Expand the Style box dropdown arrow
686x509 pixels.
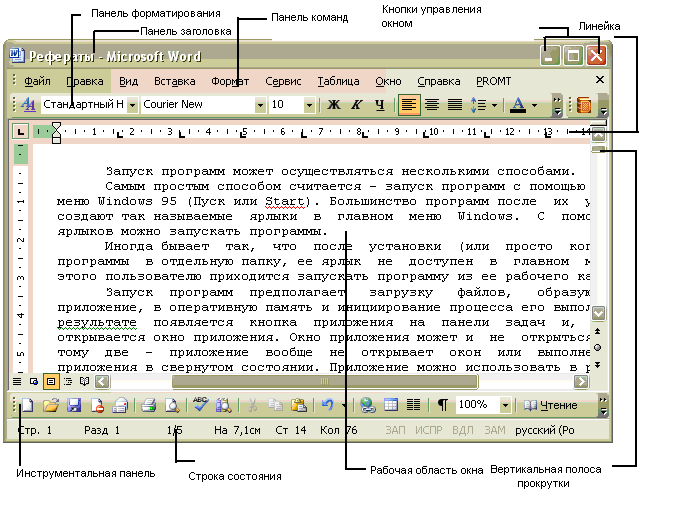[x=132, y=105]
